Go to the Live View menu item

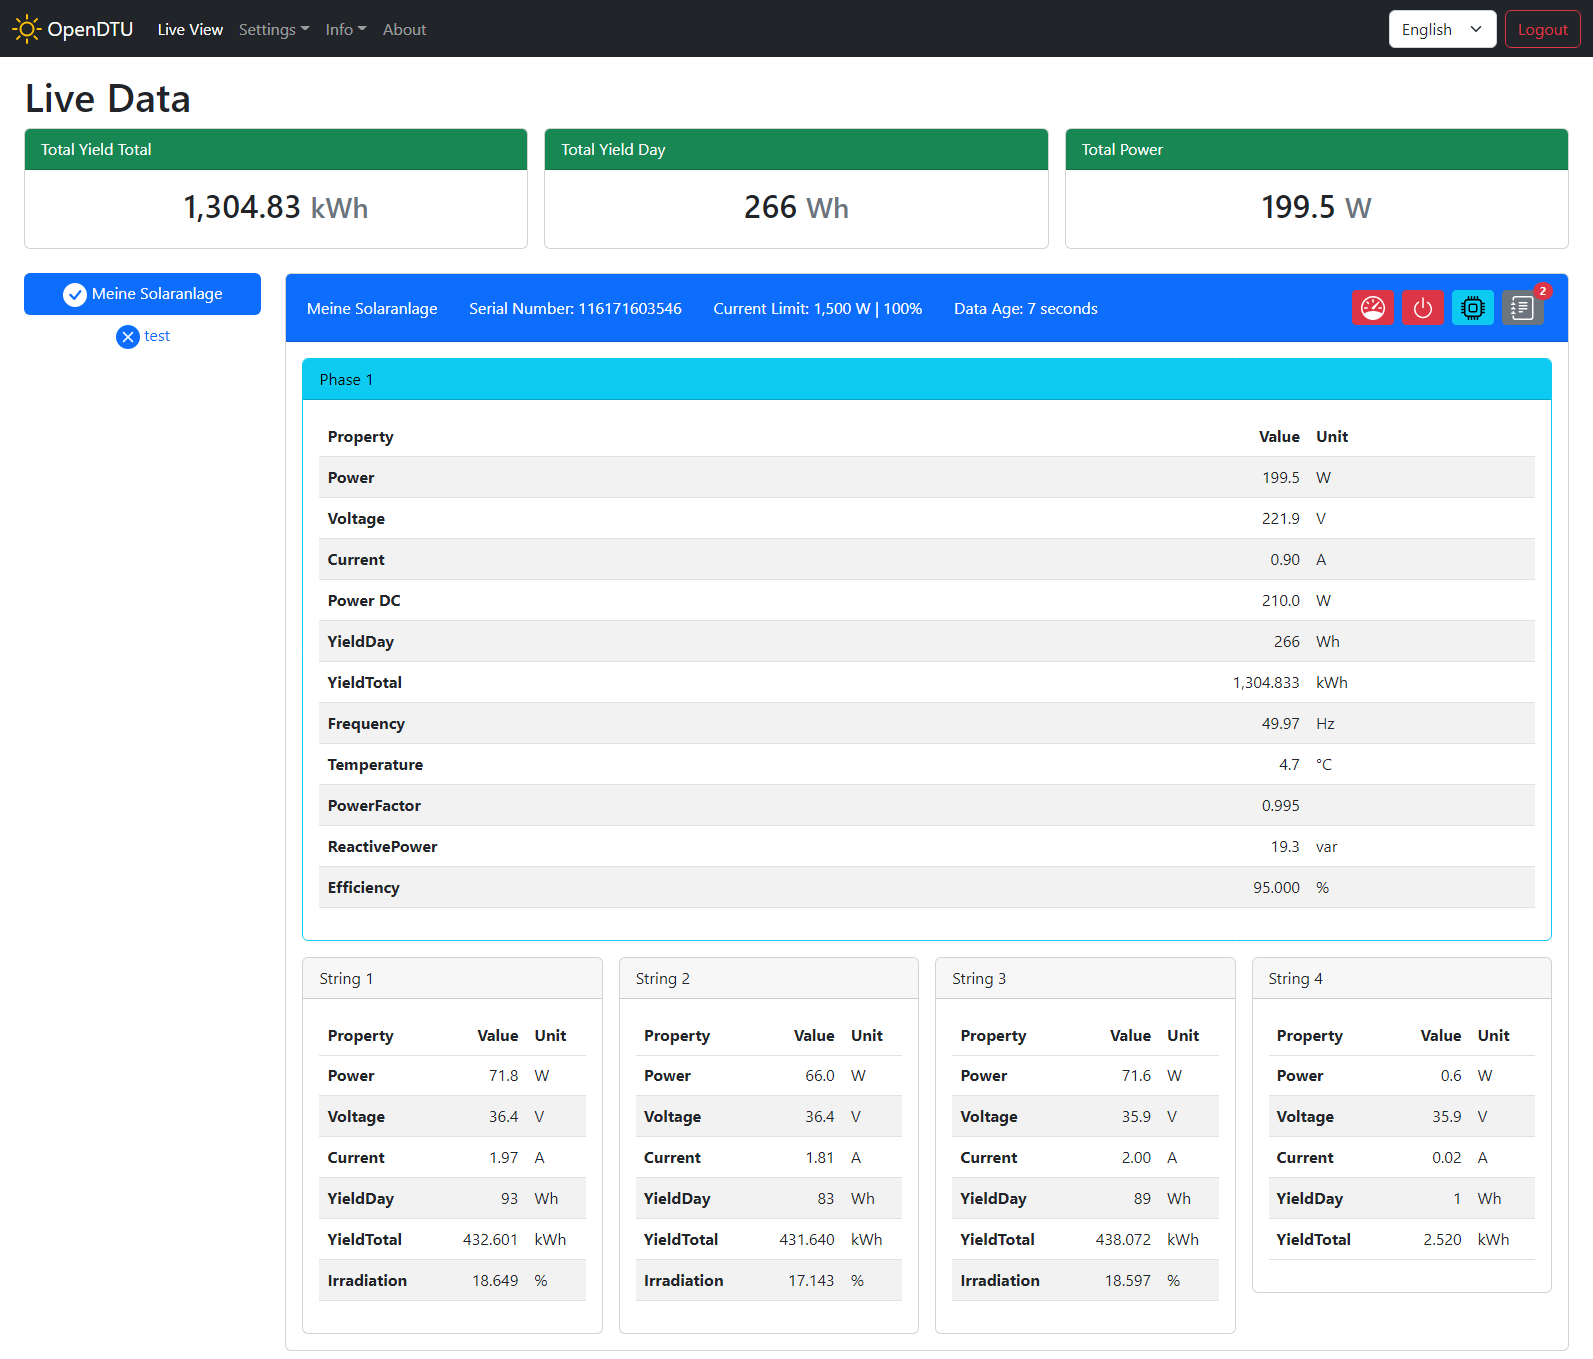190,30
